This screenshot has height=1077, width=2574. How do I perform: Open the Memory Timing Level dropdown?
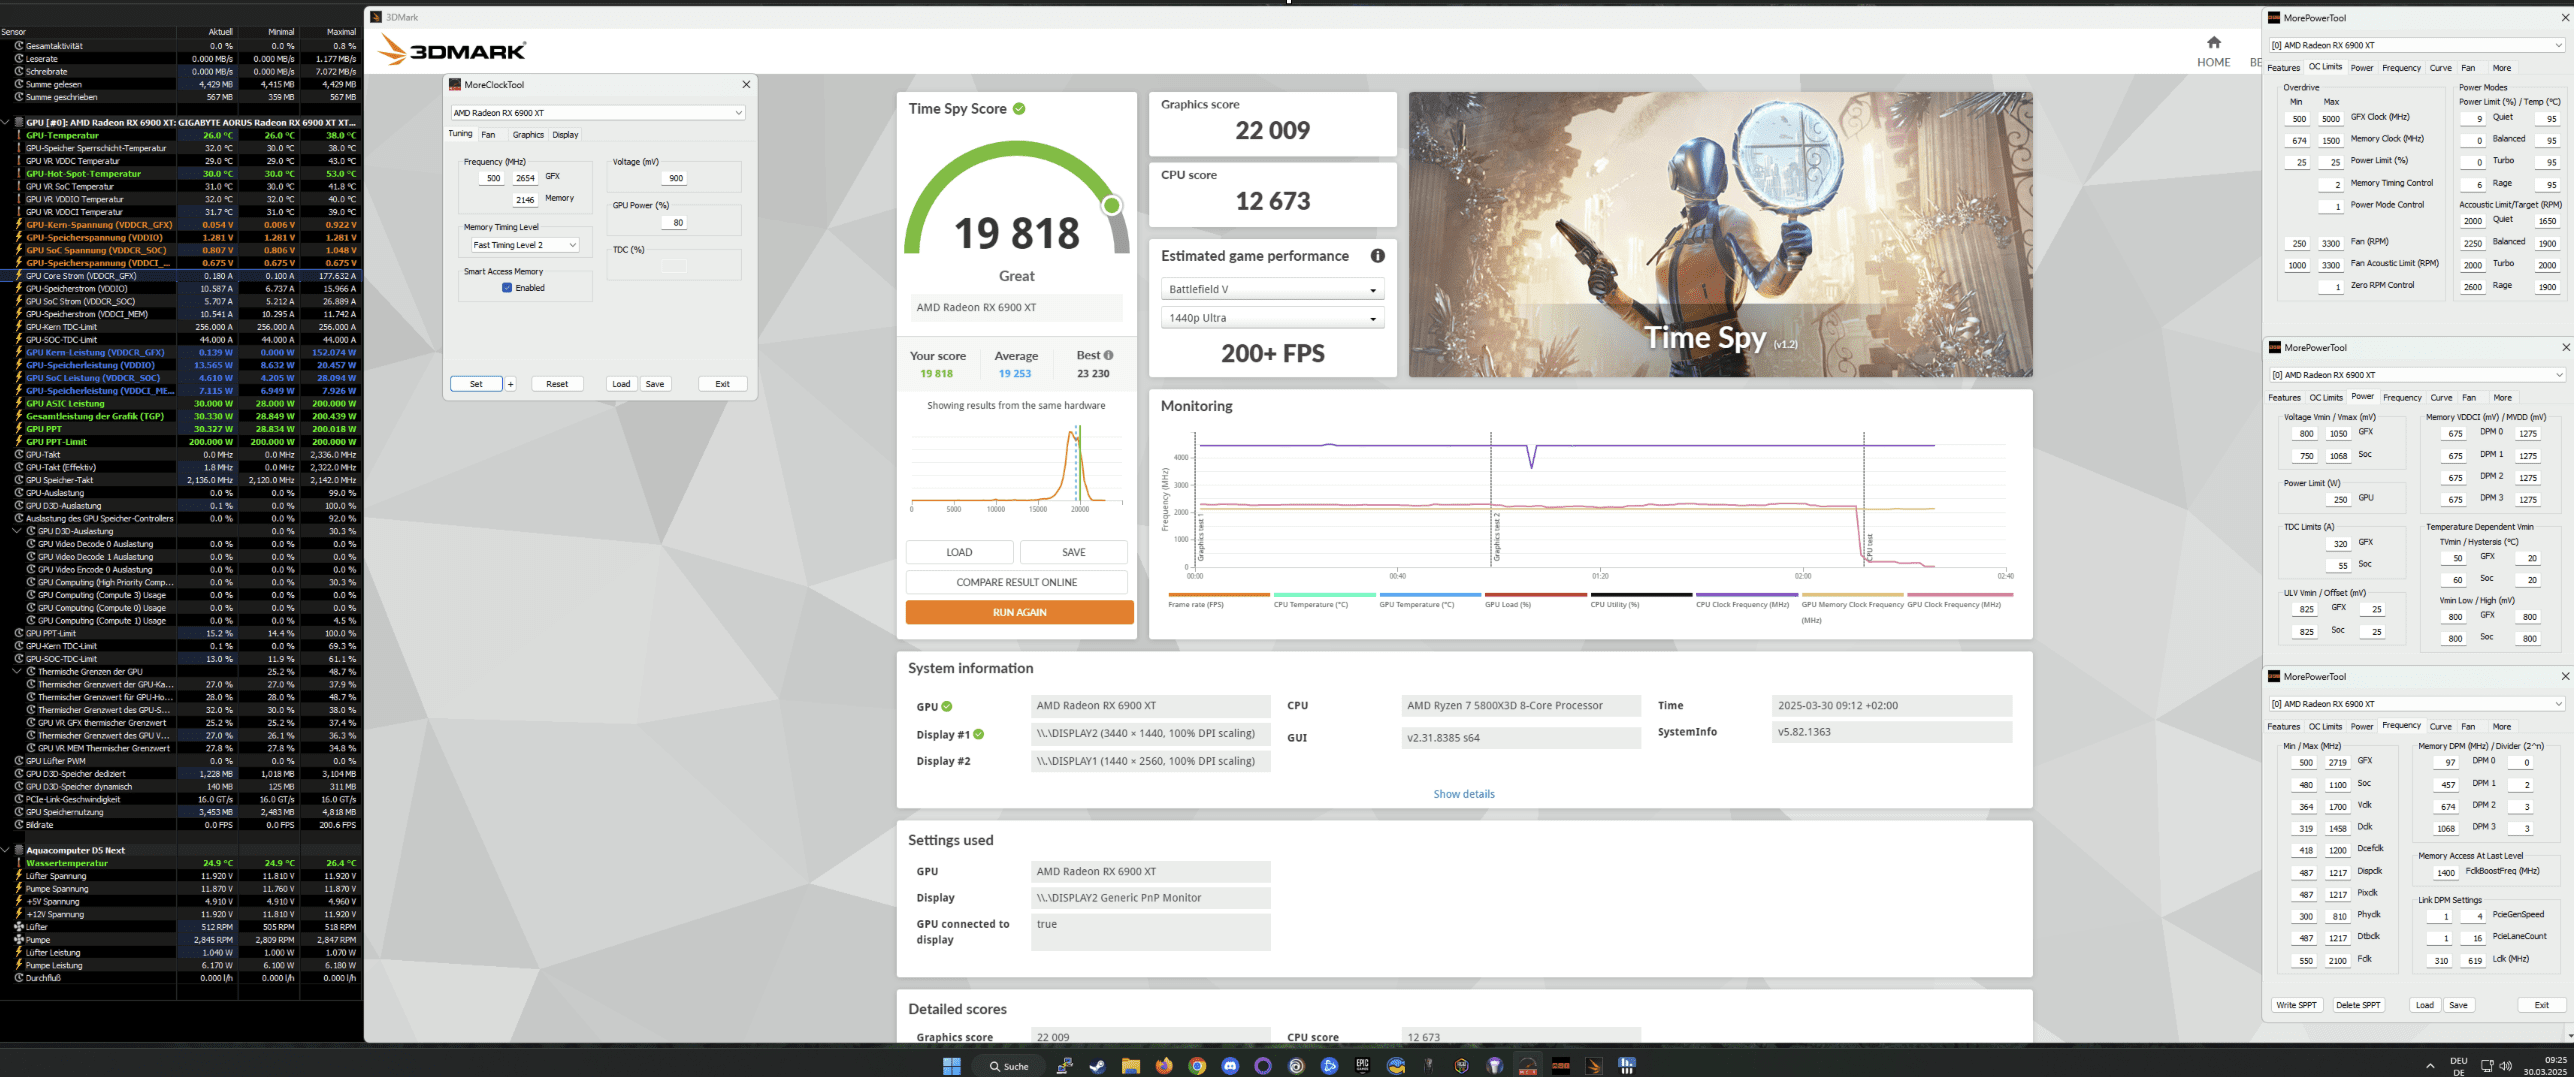point(524,245)
